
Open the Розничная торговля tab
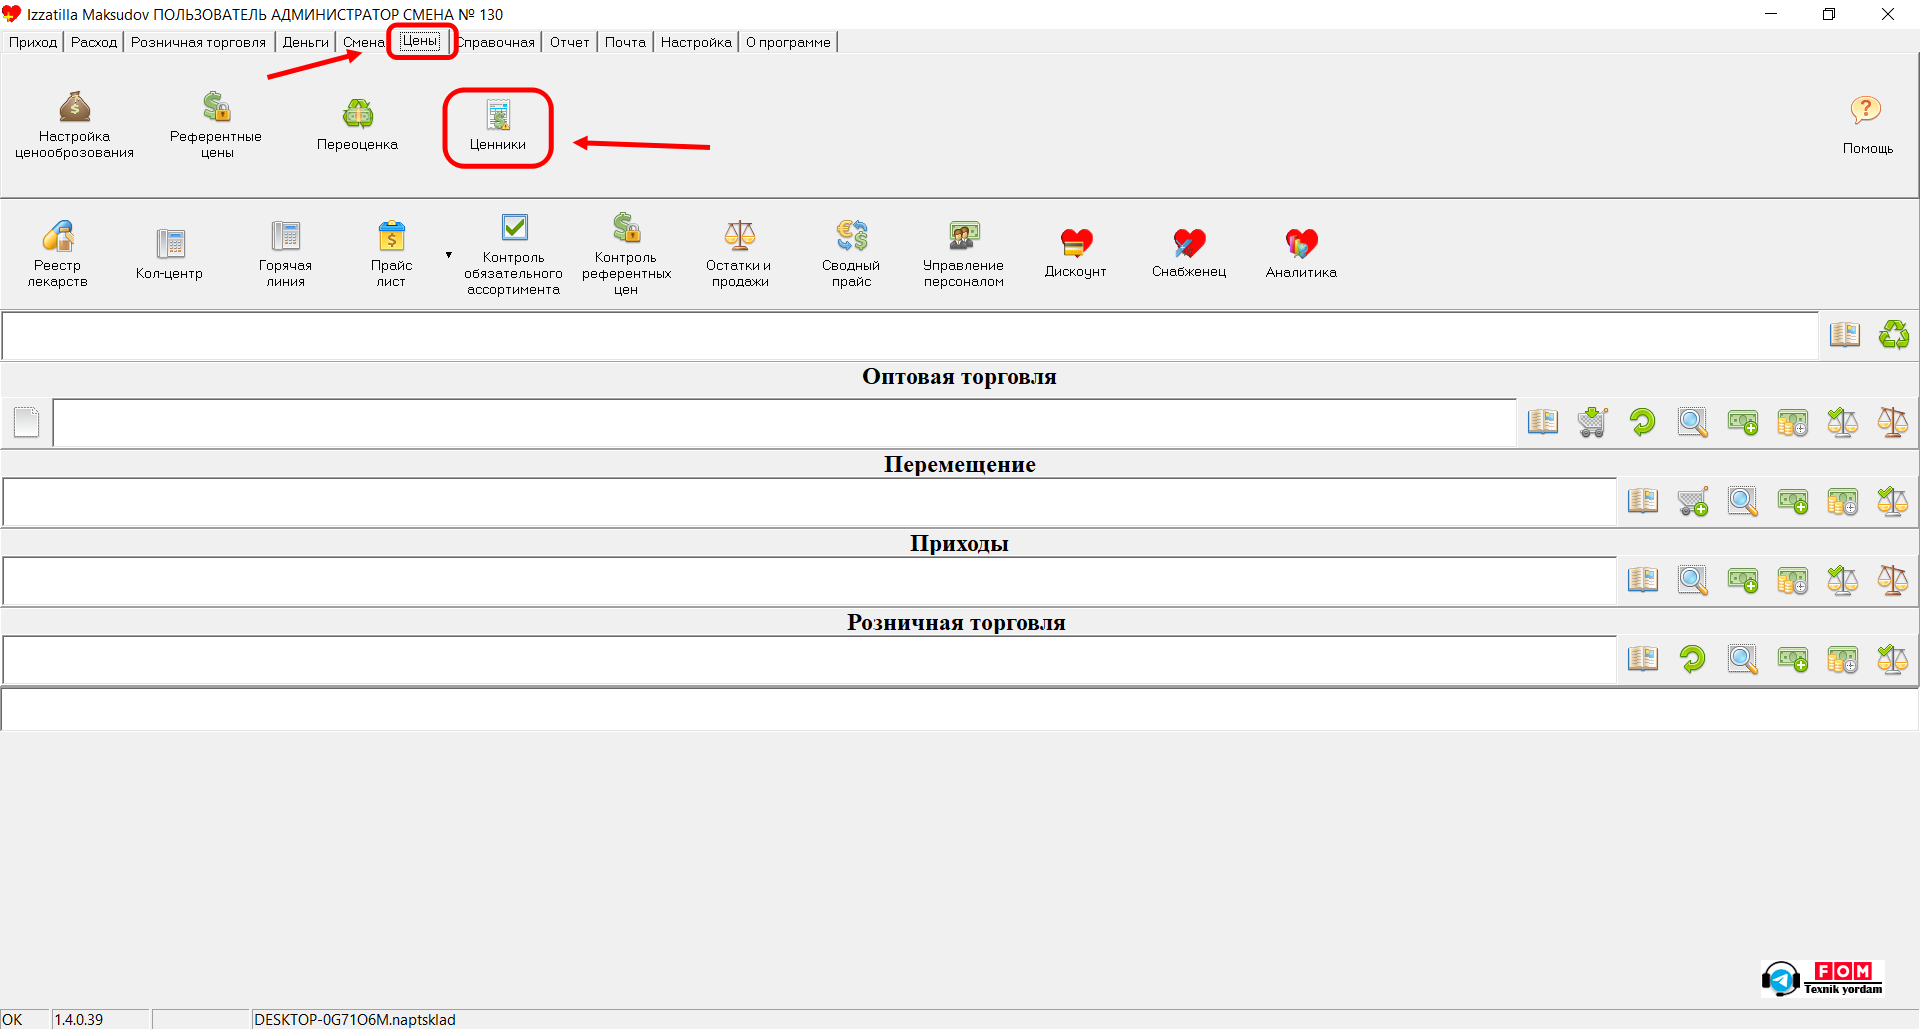click(x=198, y=42)
